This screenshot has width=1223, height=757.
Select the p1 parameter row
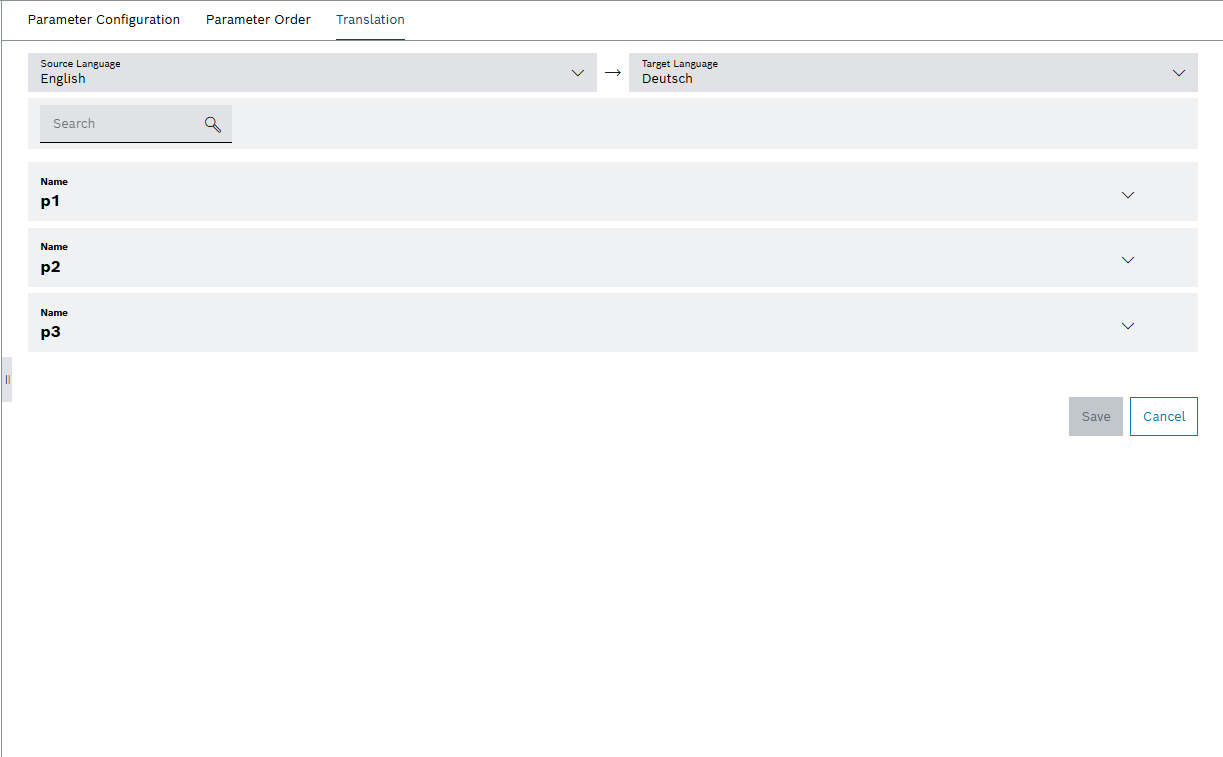point(600,191)
